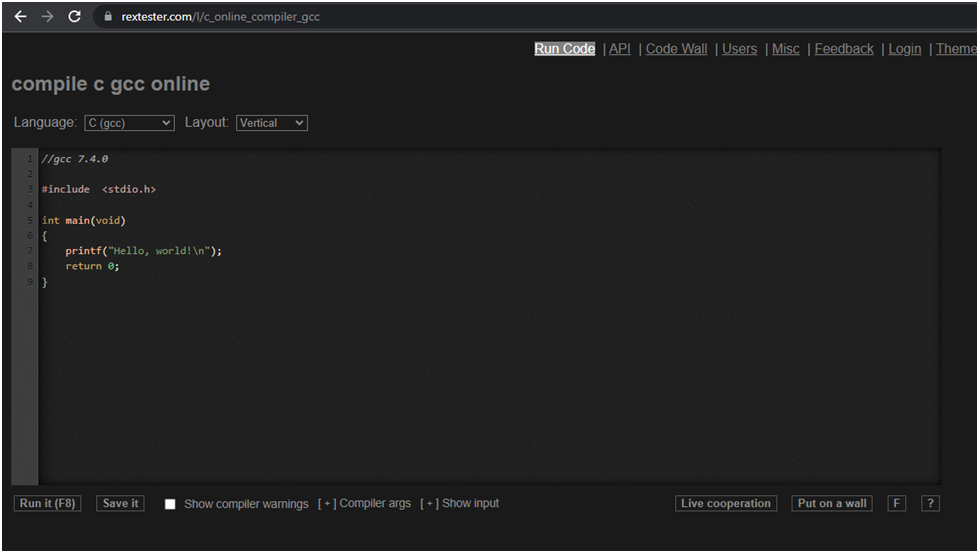Viewport: 979px width, 553px height.
Task: Expand the Compiler args section
Action: pyautogui.click(x=364, y=504)
